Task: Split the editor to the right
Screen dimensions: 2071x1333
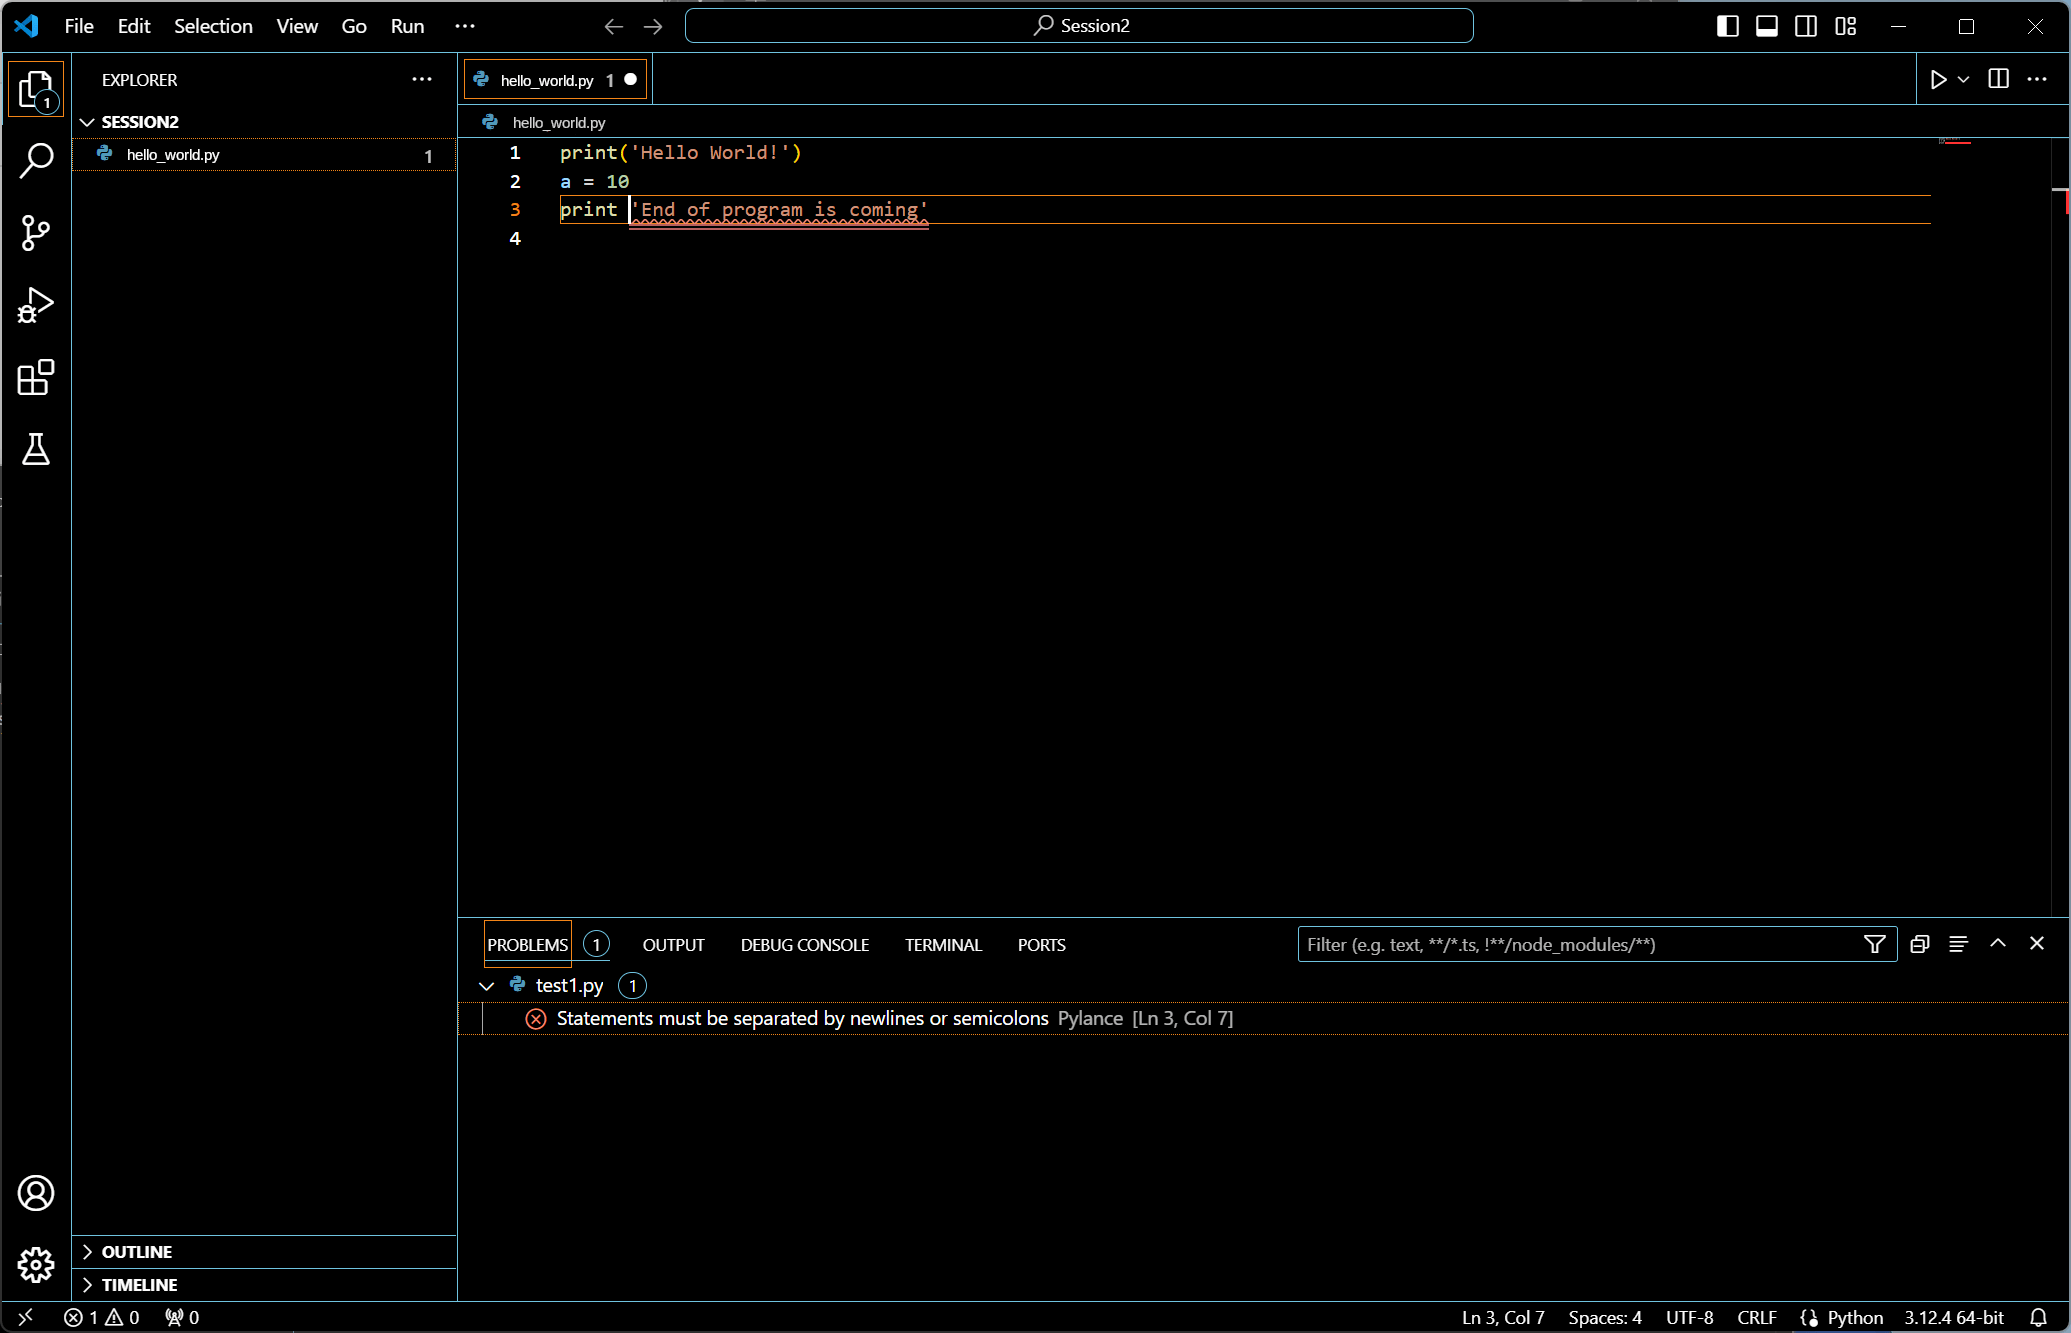Action: coord(1998,80)
